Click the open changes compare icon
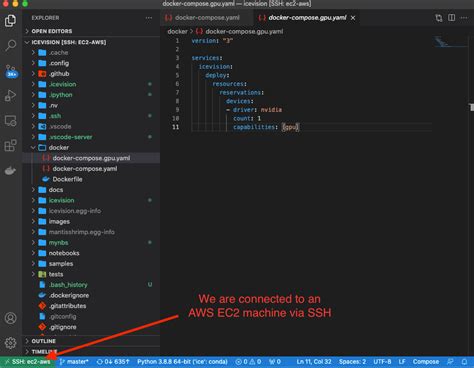The image size is (474, 368). 439,18
